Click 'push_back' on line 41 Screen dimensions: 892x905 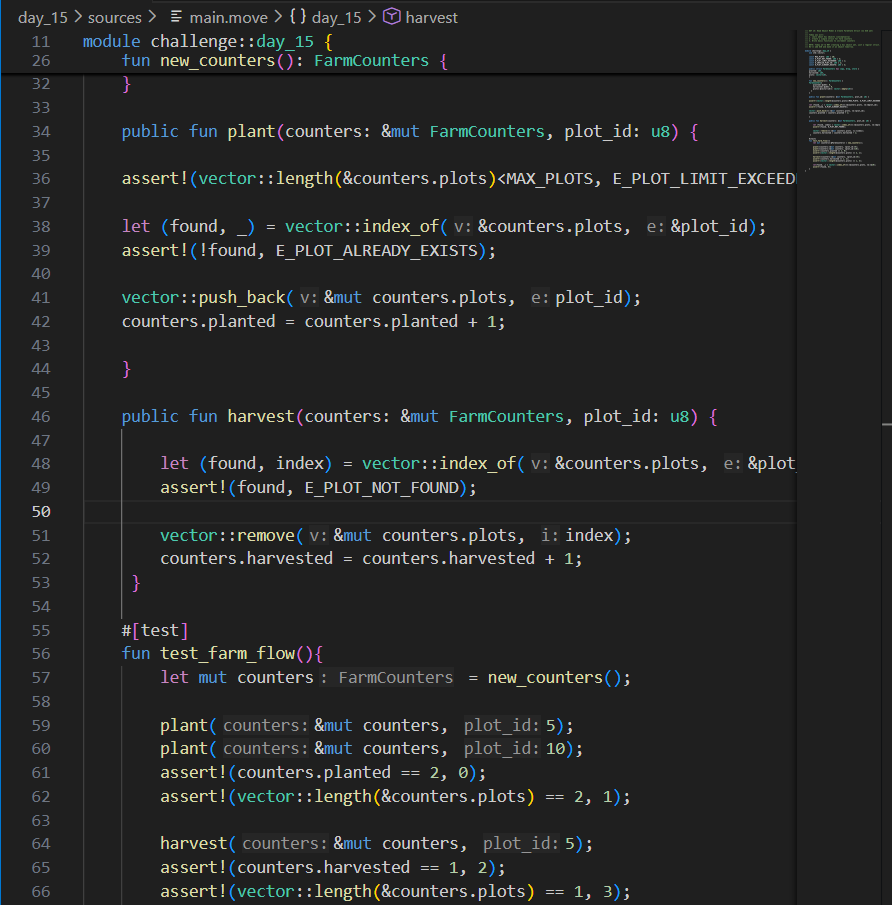[242, 298]
